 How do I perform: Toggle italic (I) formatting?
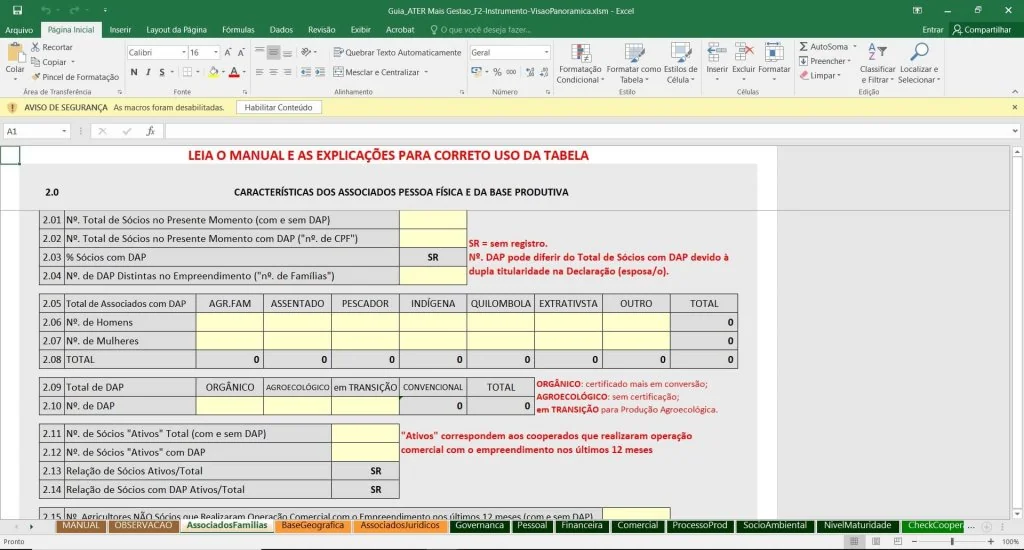(148, 72)
